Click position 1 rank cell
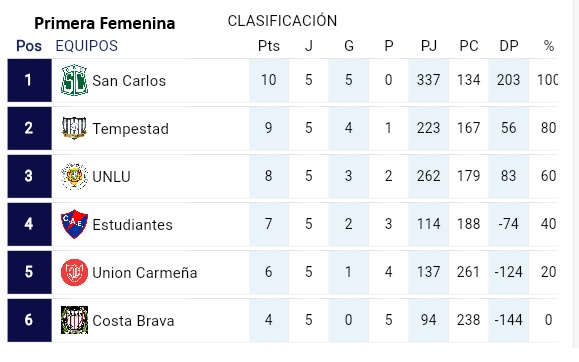The height and width of the screenshot is (362, 579). tap(29, 80)
